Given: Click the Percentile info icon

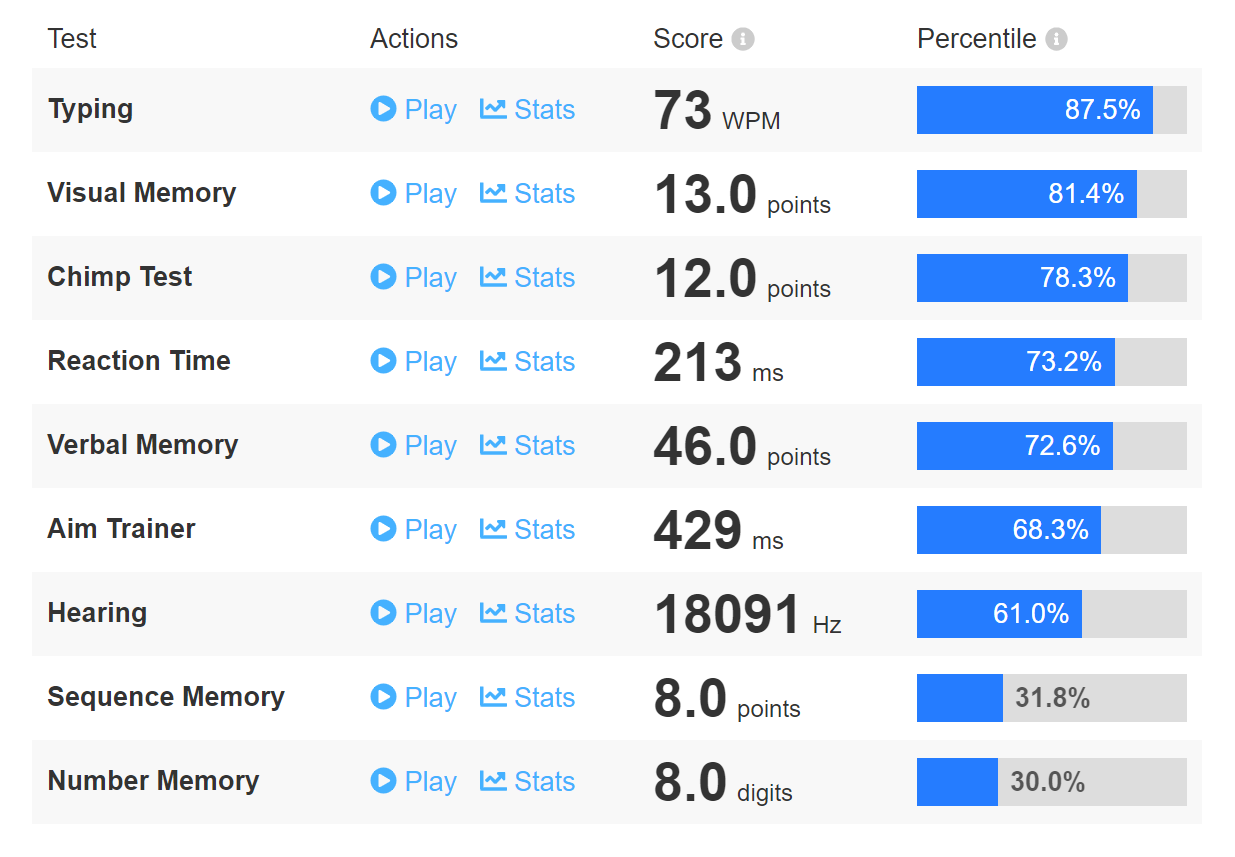Looking at the screenshot, I should click(1056, 40).
